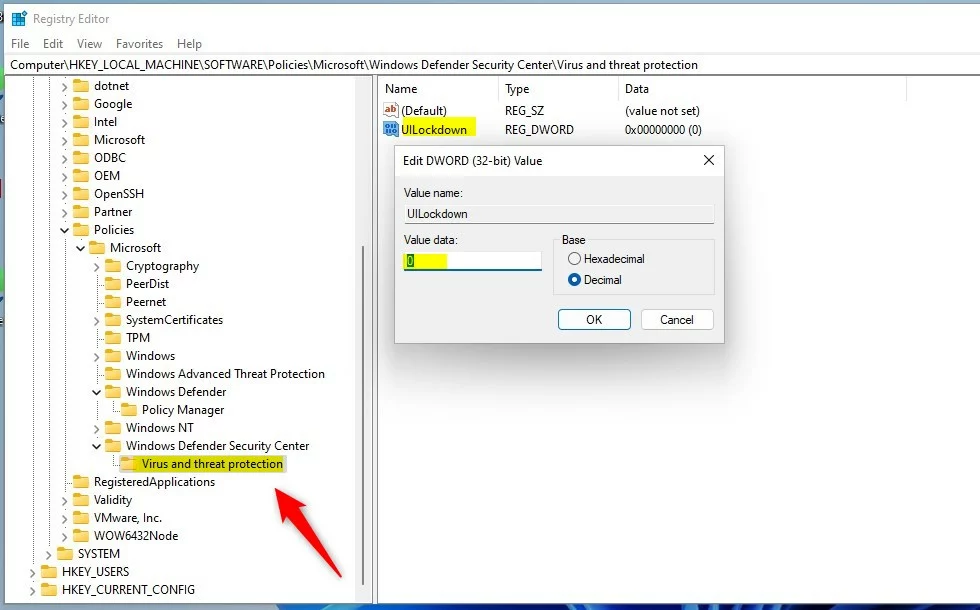Confirm the DWORD edit with OK
Viewport: 980px width, 610px height.
pyautogui.click(x=594, y=319)
